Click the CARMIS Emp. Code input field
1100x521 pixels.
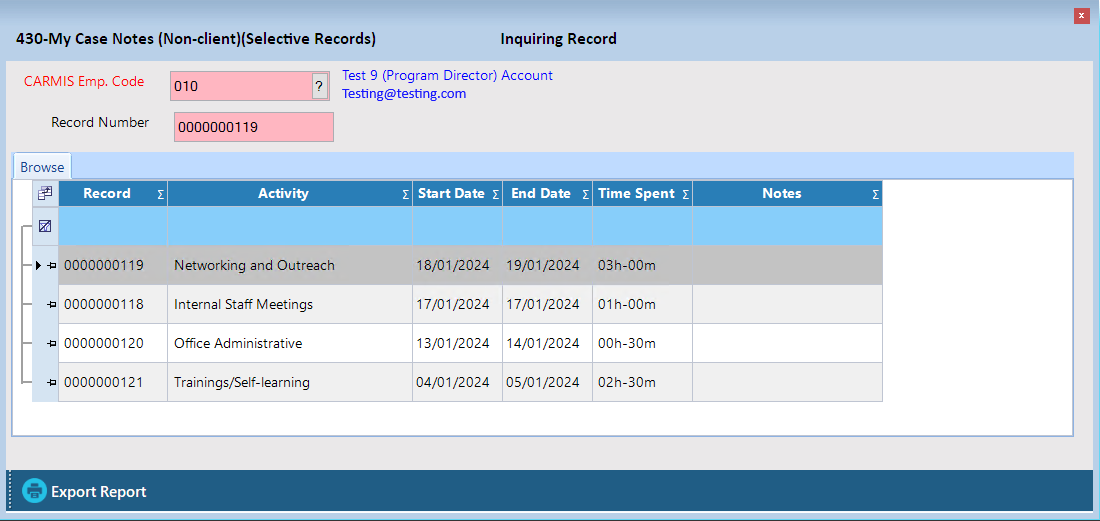click(240, 87)
